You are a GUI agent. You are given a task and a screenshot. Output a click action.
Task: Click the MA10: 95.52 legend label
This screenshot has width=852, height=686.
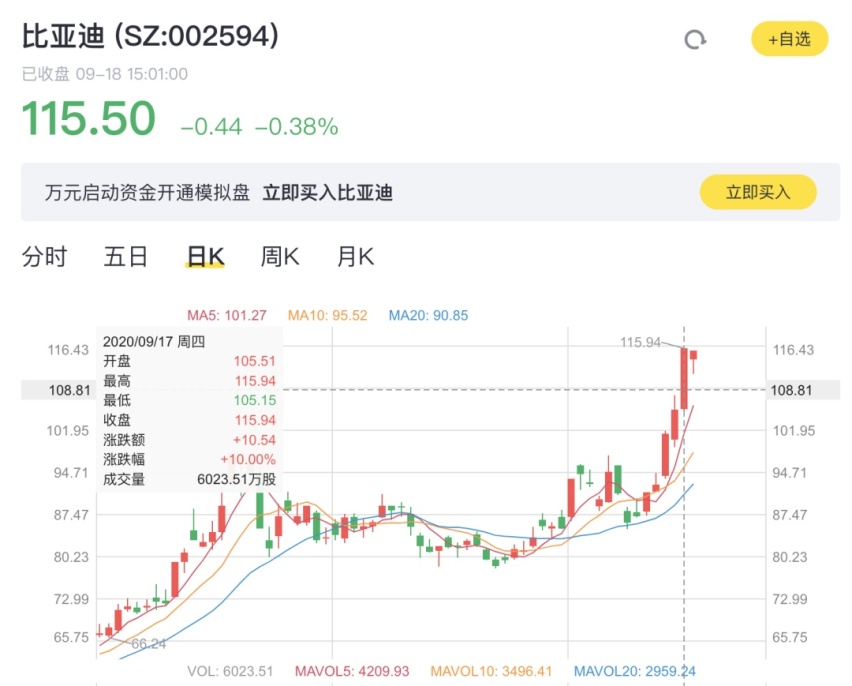click(x=327, y=315)
